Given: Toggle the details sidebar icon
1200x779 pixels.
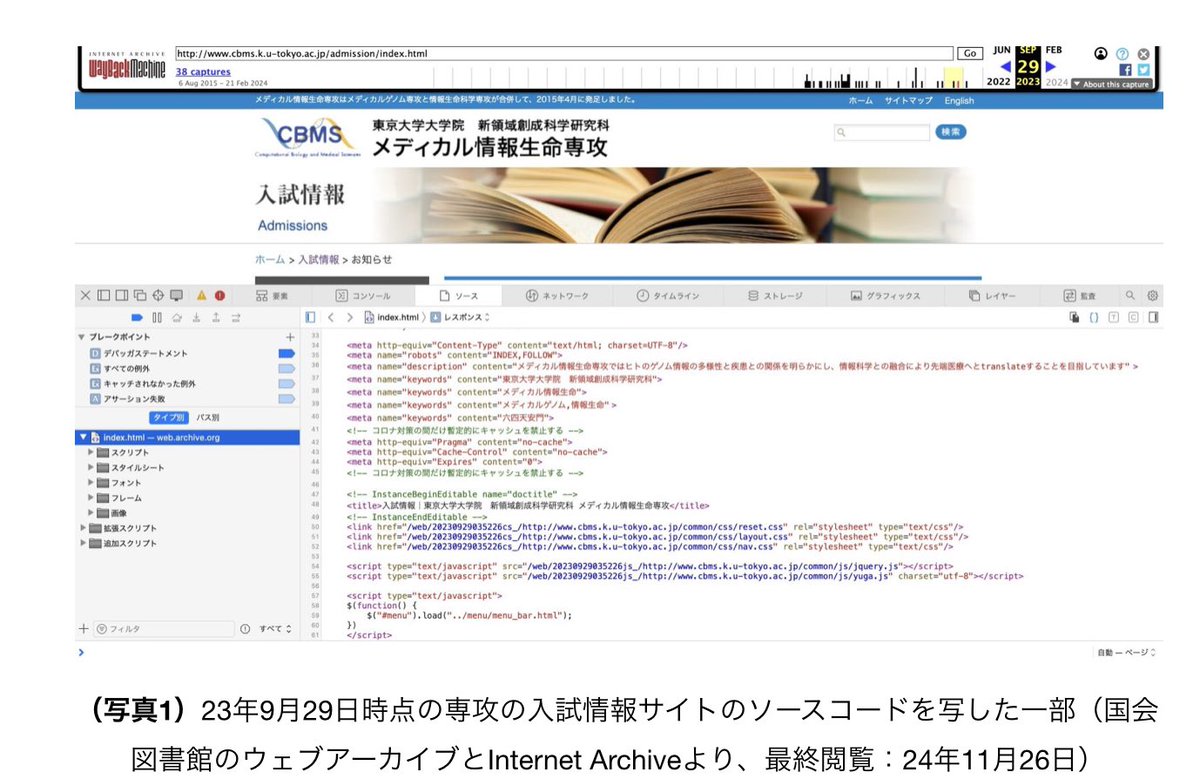Looking at the screenshot, I should 1153,317.
